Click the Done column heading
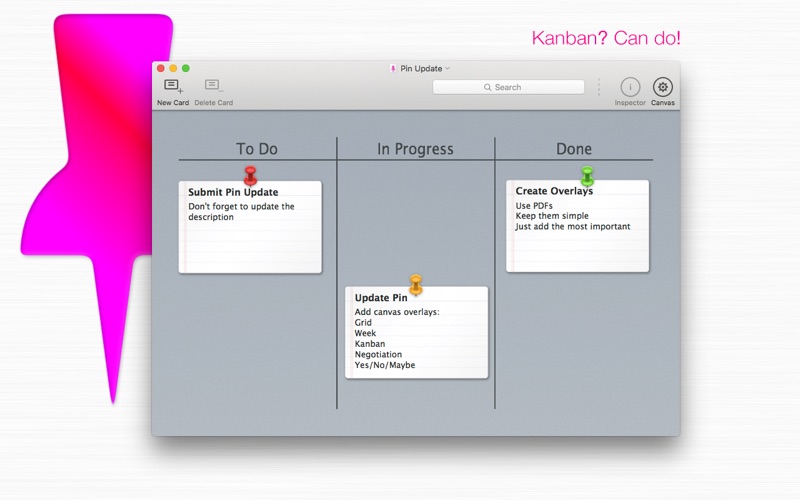Viewport: 800px width, 500px height. coord(574,149)
